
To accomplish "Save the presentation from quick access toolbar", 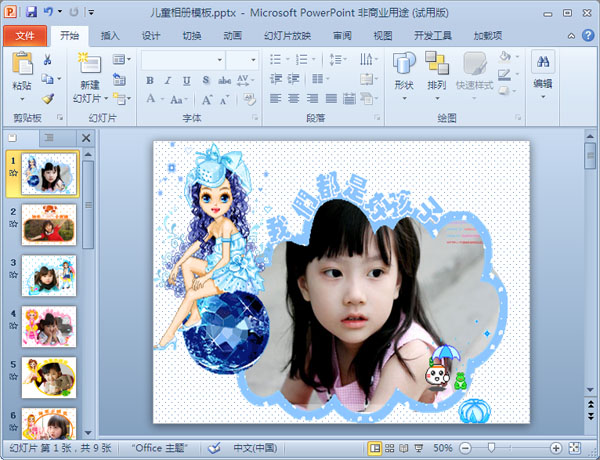I will [31, 12].
